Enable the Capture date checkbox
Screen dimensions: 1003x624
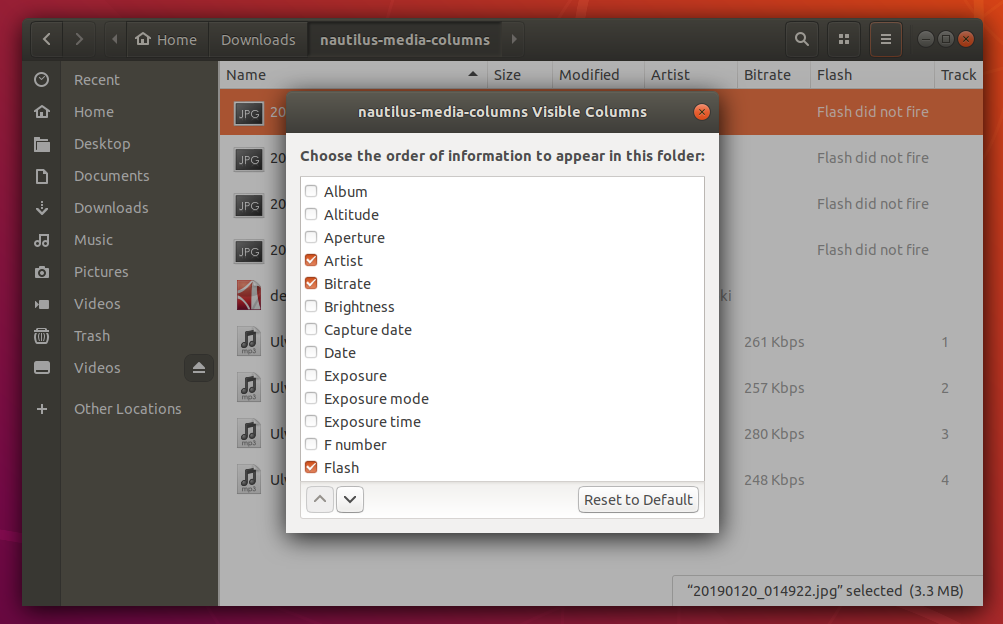click(x=310, y=329)
